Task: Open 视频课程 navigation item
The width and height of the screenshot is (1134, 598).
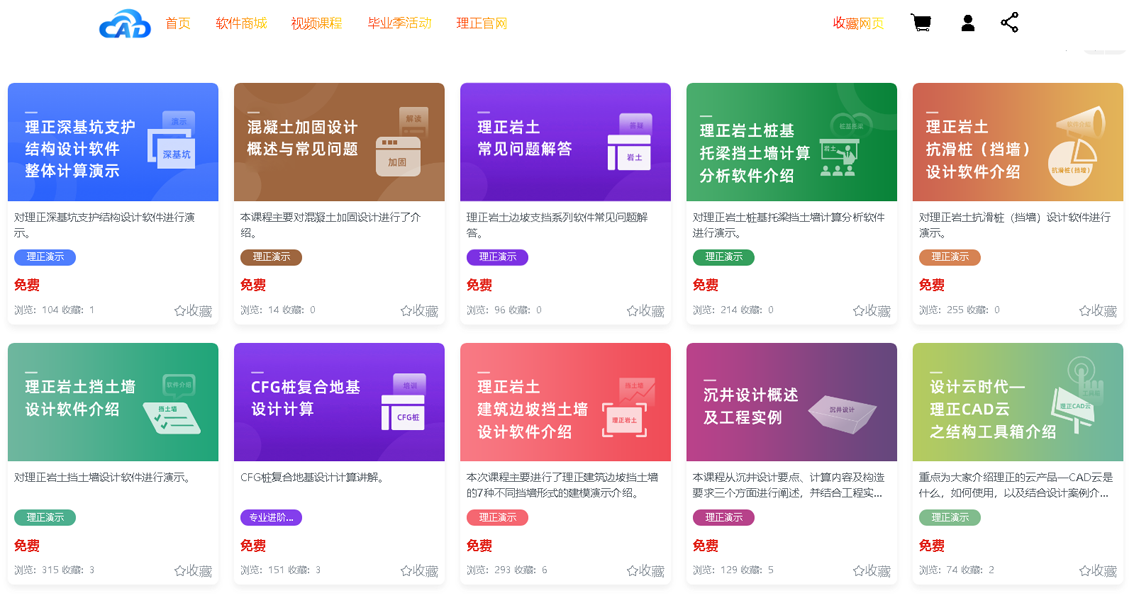Action: (317, 23)
